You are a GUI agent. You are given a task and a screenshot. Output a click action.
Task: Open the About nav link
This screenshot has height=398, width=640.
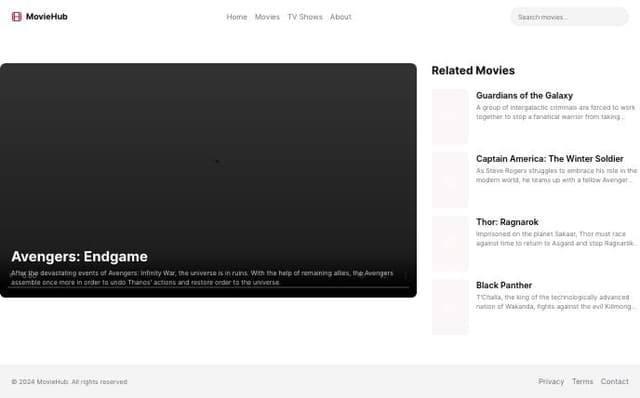pyautogui.click(x=340, y=17)
